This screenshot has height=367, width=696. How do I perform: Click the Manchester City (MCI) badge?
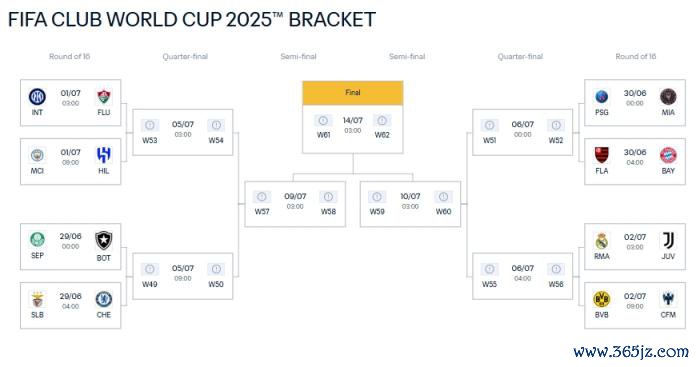coord(37,156)
